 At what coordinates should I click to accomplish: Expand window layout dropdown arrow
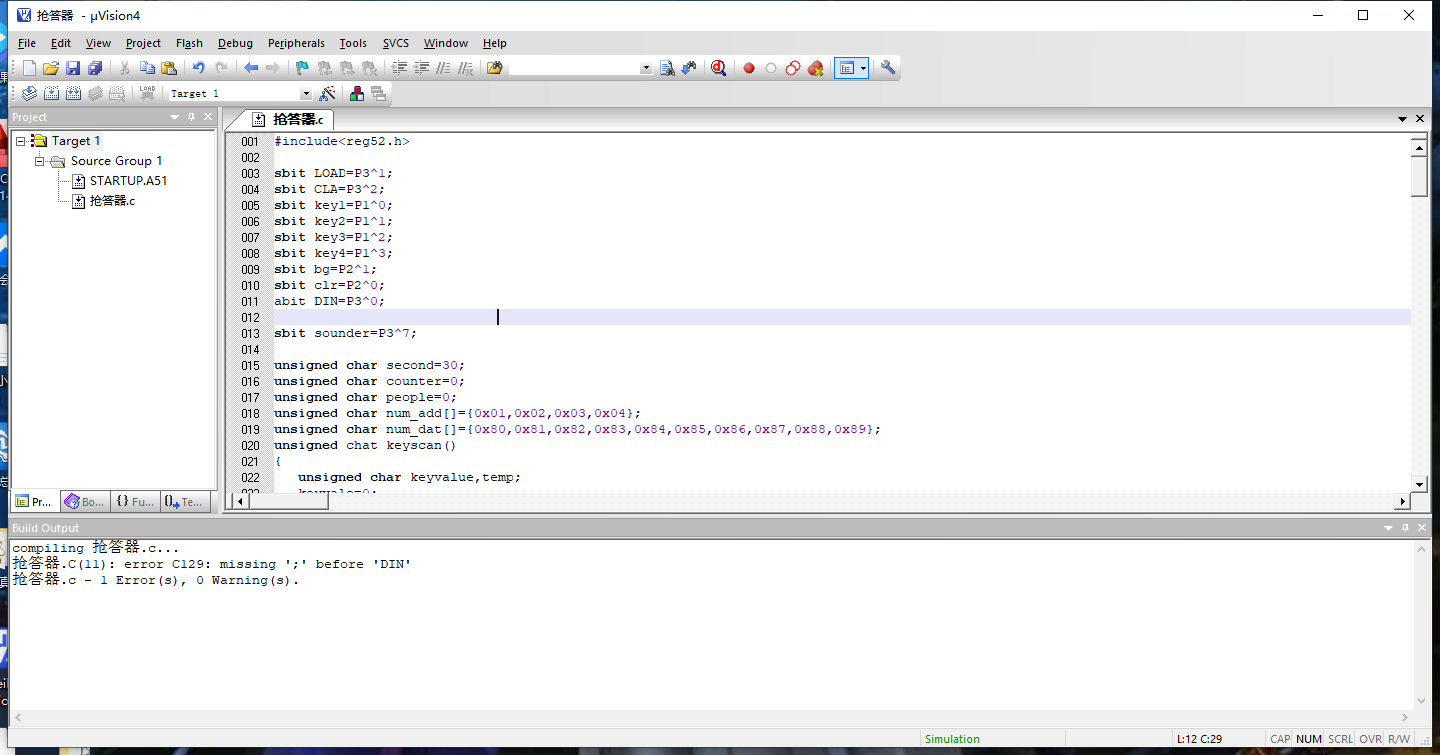pyautogui.click(x=863, y=68)
